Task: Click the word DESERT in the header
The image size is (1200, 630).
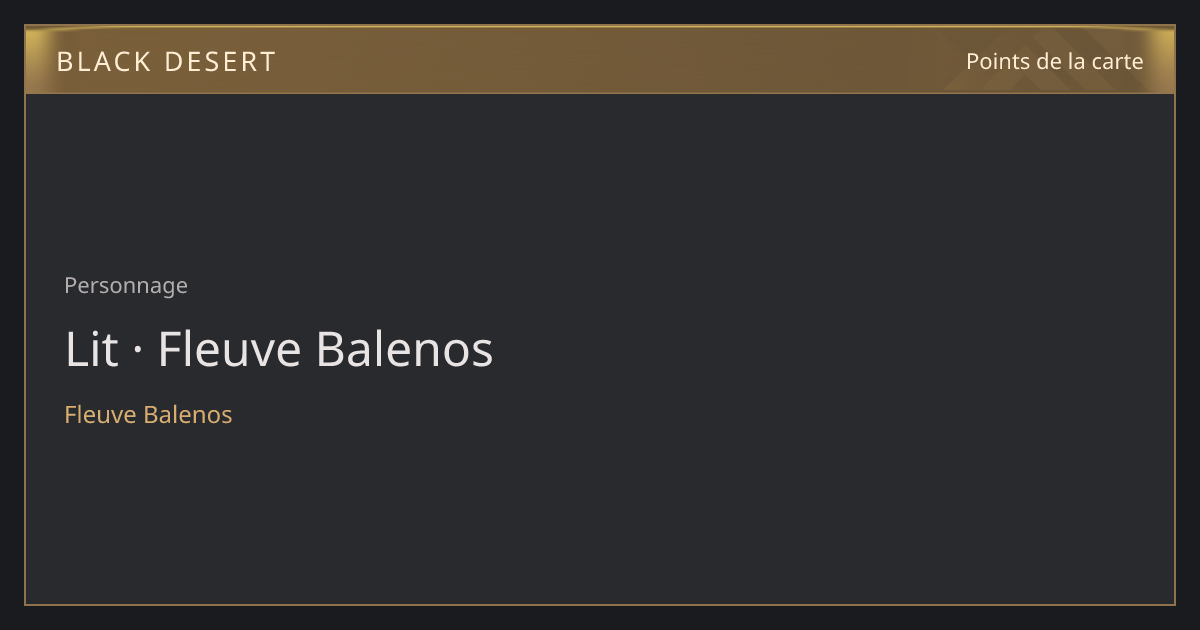Action: pyautogui.click(x=219, y=62)
